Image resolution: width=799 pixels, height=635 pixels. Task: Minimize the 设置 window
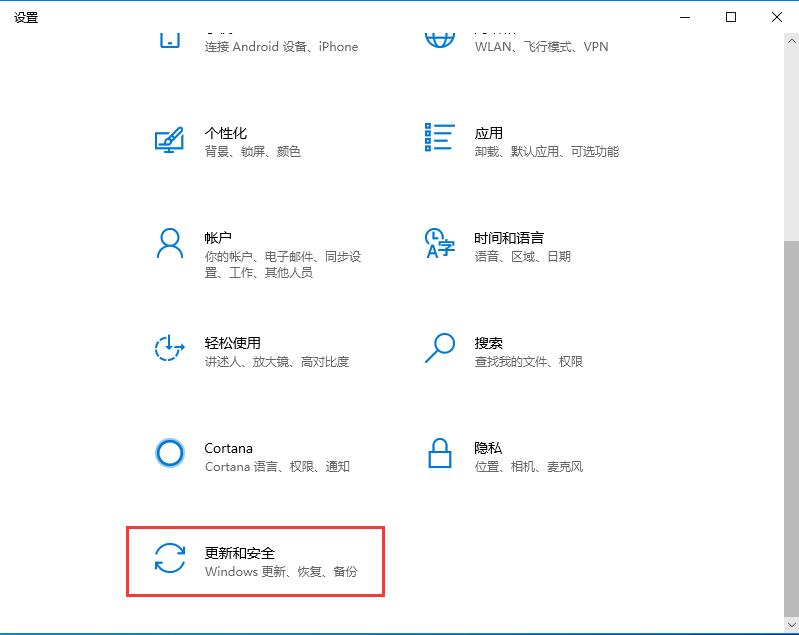coord(685,17)
